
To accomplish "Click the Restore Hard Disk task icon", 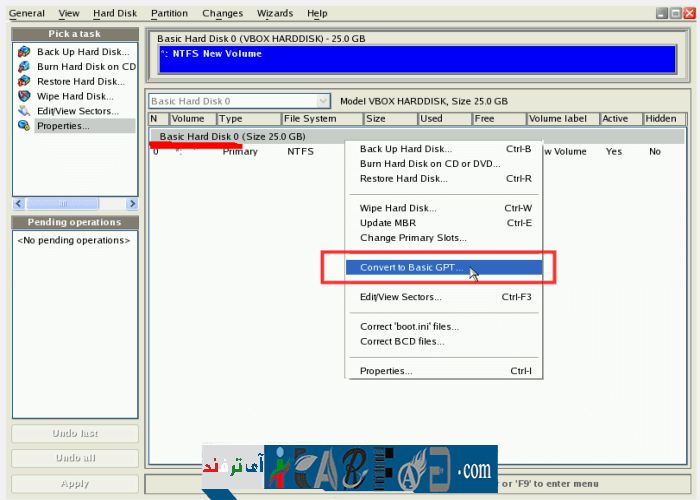I will (24, 81).
